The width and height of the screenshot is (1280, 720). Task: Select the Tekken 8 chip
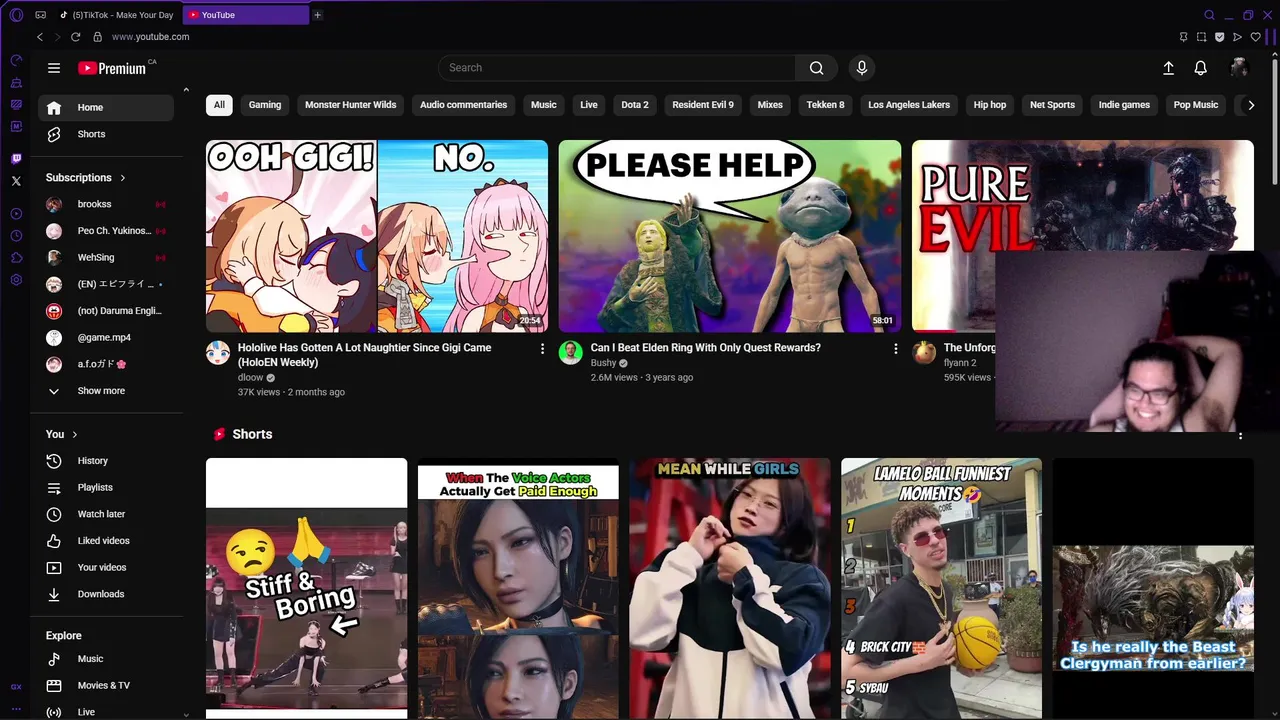click(826, 105)
